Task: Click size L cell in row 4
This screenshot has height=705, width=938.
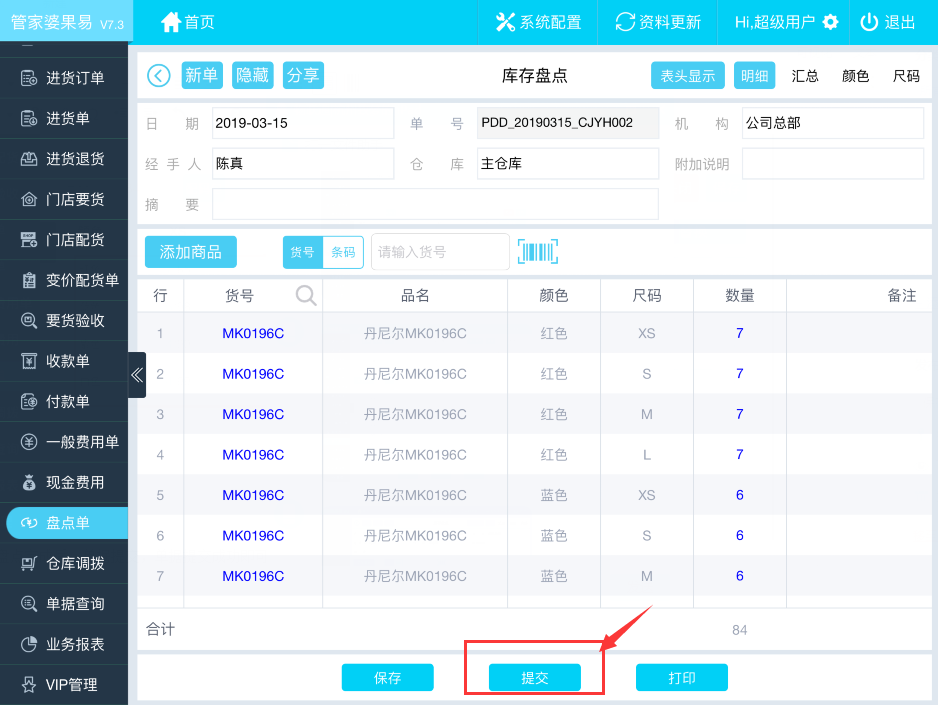Action: point(647,455)
